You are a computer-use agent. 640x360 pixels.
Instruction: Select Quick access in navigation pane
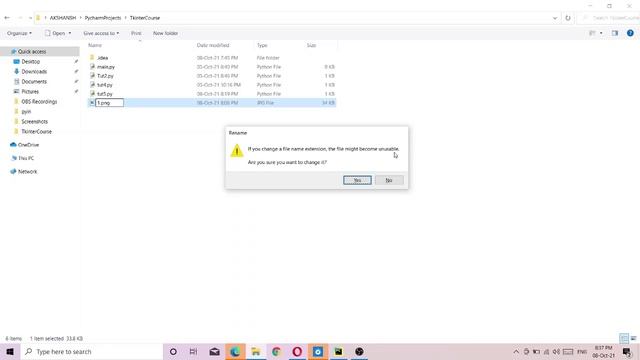pos(32,51)
